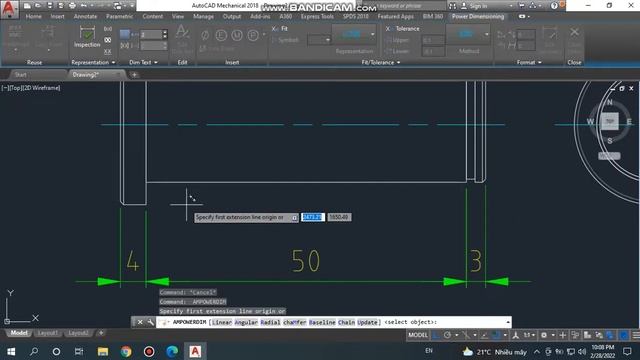Increase the Dim Text precision stepper
640x360 pixels.
[x=164, y=32]
